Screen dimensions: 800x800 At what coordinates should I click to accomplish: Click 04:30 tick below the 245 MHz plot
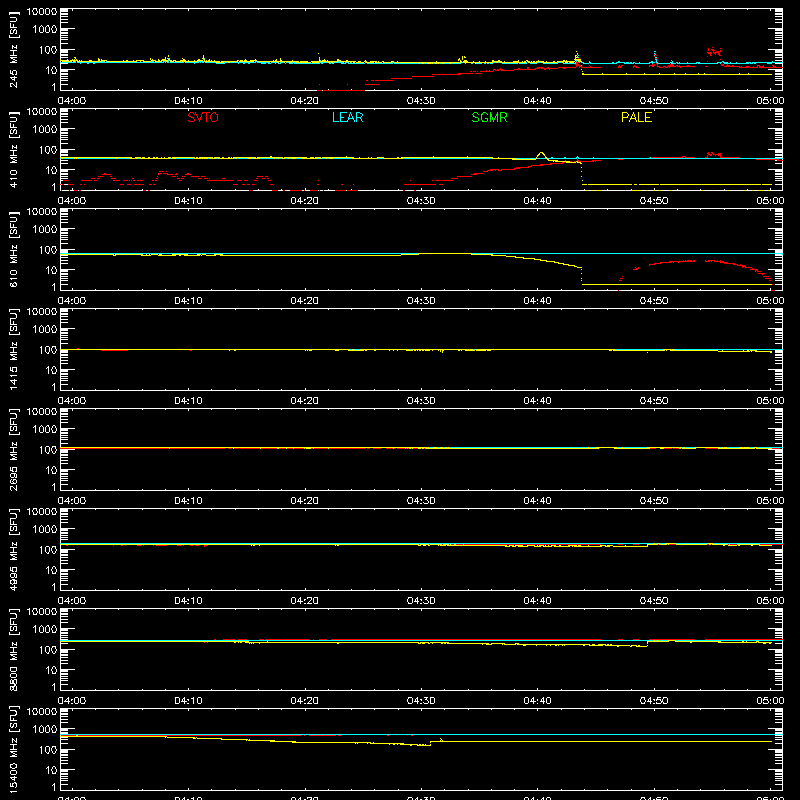pyautogui.click(x=421, y=101)
